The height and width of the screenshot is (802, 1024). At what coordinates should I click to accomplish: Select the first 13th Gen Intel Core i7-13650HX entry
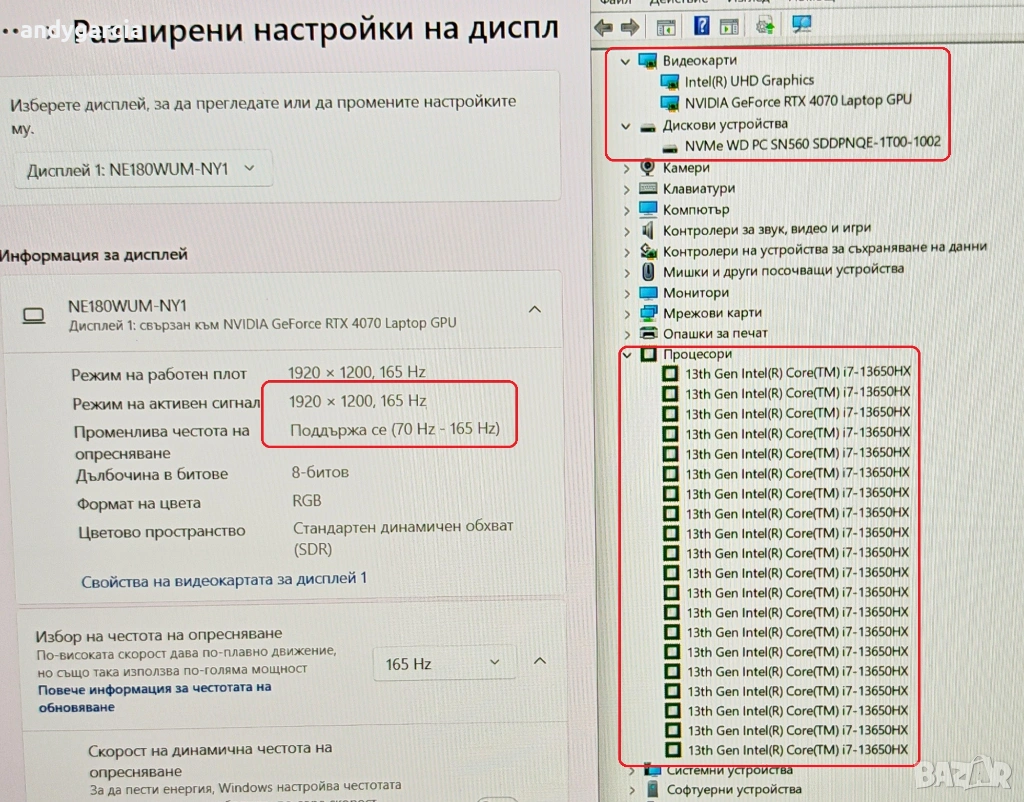click(797, 373)
